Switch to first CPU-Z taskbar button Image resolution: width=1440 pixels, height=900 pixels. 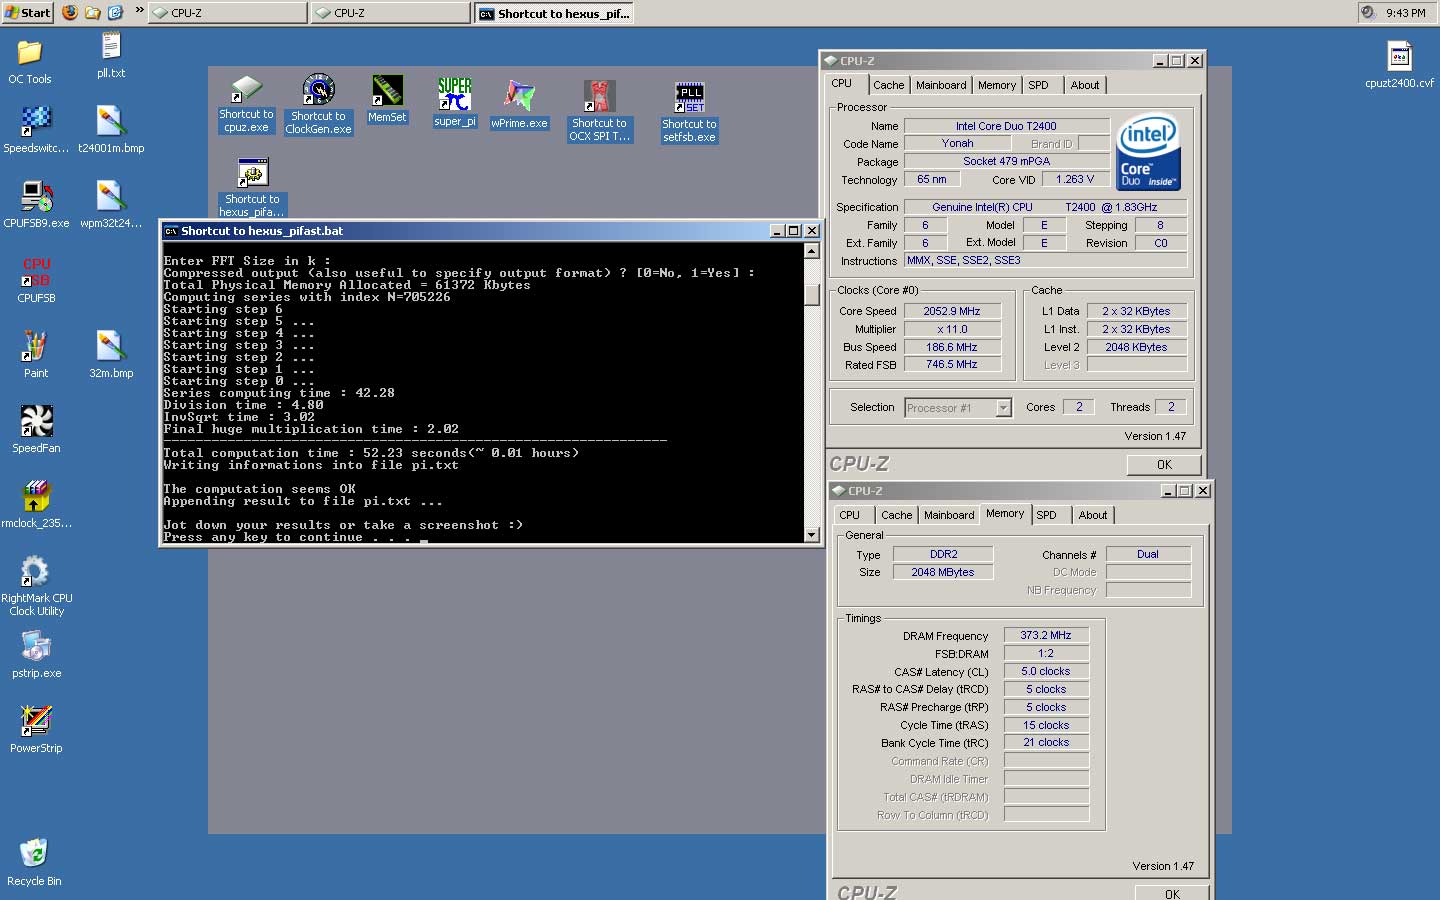click(x=229, y=13)
